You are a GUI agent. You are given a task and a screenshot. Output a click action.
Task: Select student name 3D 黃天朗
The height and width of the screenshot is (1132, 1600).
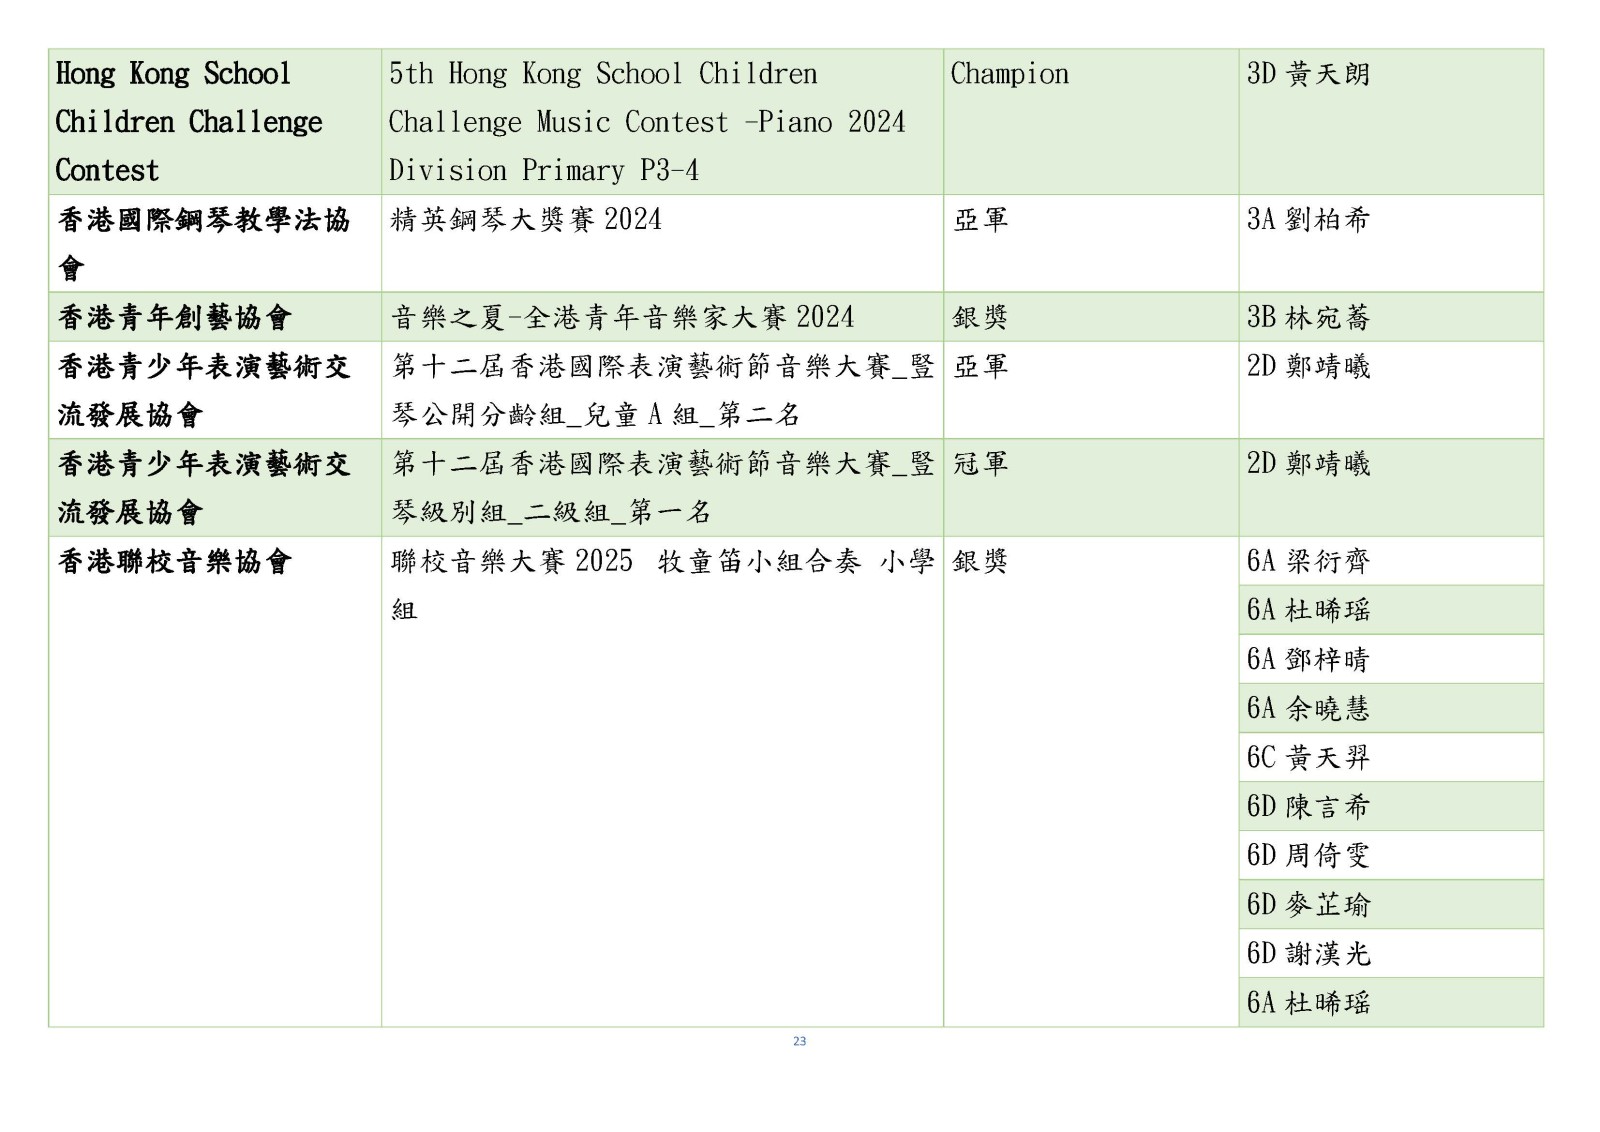click(x=1307, y=74)
